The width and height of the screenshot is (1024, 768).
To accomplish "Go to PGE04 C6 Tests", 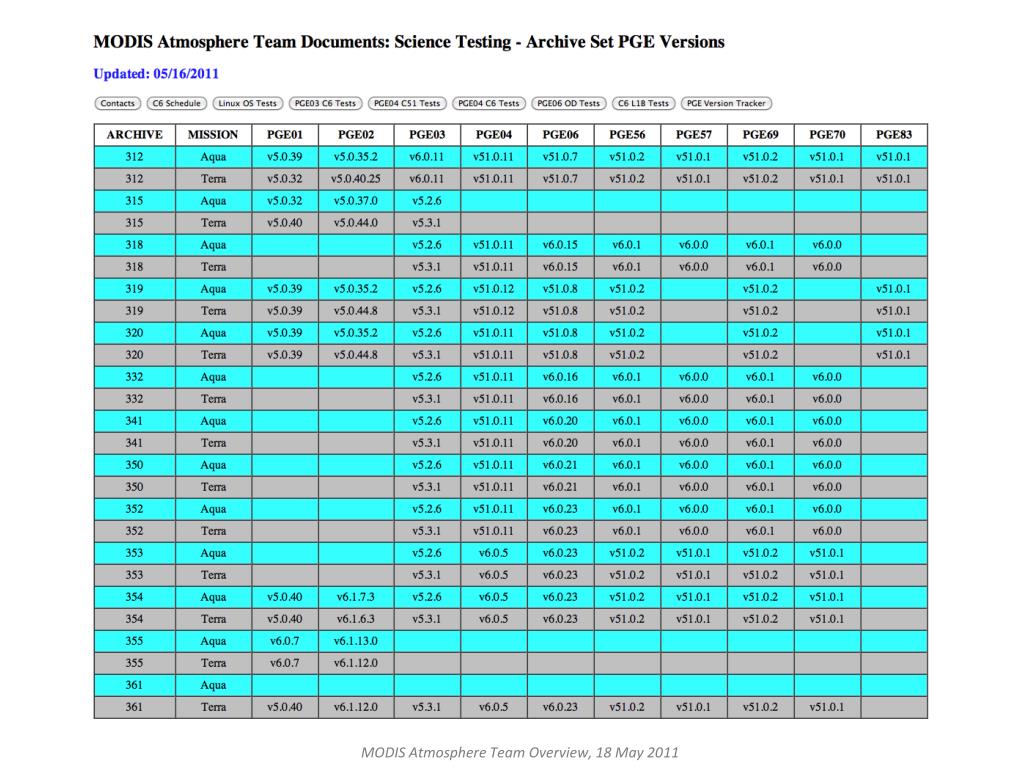I will click(x=488, y=103).
